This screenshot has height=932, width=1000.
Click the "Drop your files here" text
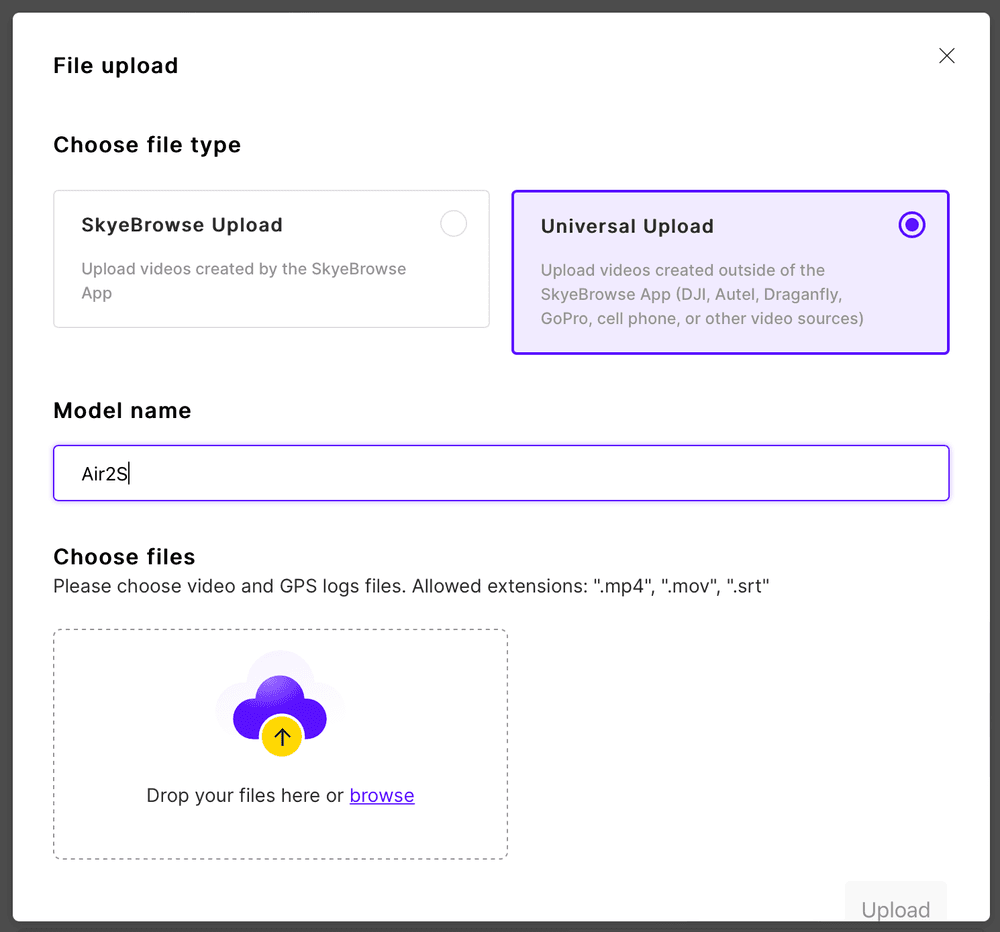(x=245, y=796)
